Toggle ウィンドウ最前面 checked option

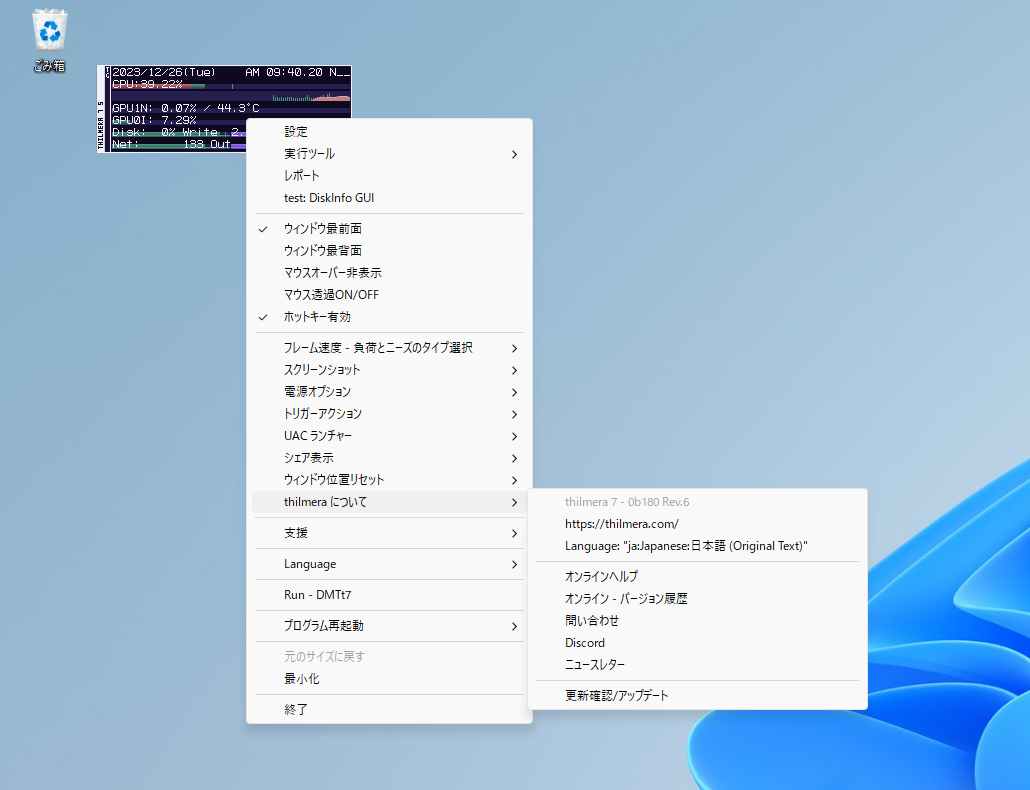(x=389, y=229)
